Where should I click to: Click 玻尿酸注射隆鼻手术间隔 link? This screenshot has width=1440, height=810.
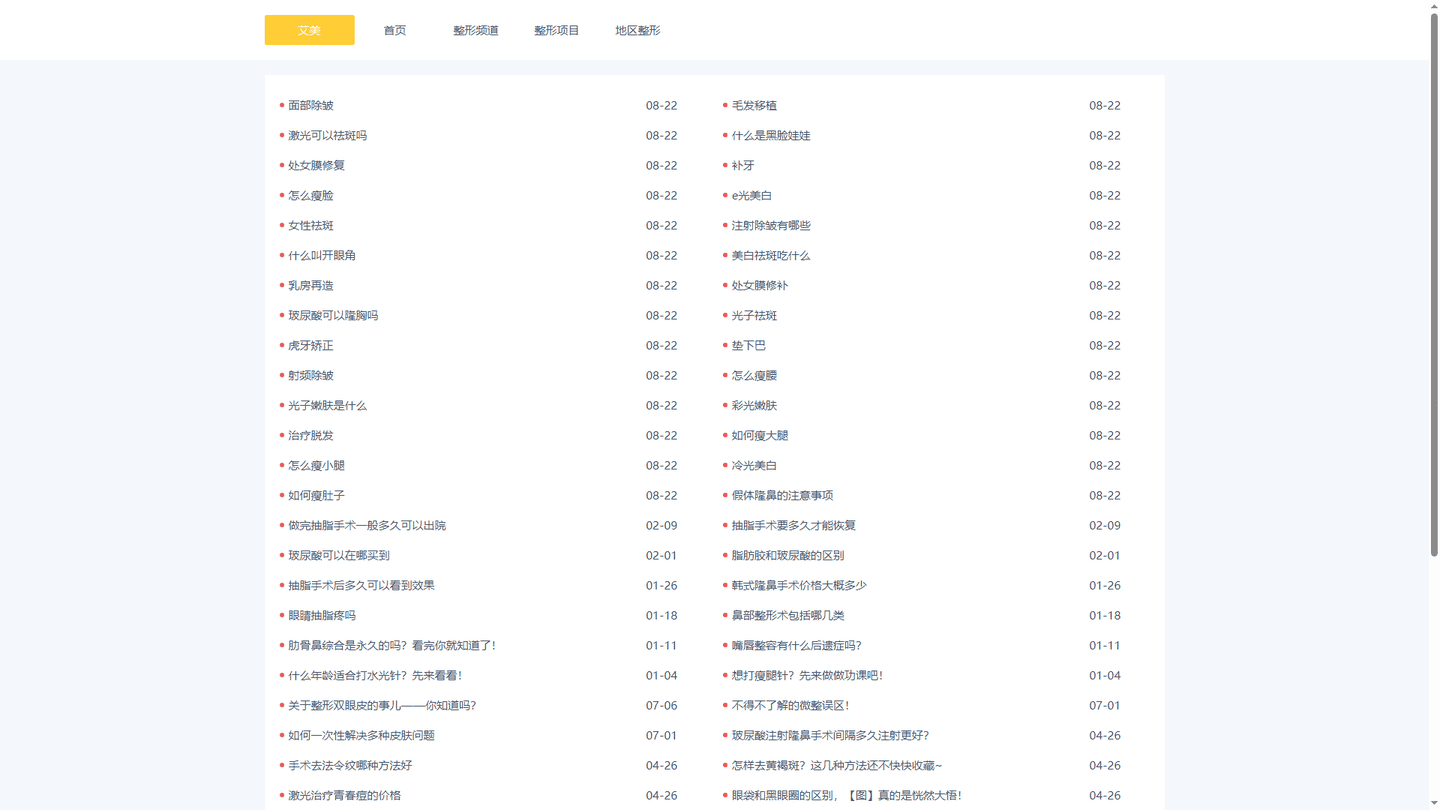(x=831, y=735)
